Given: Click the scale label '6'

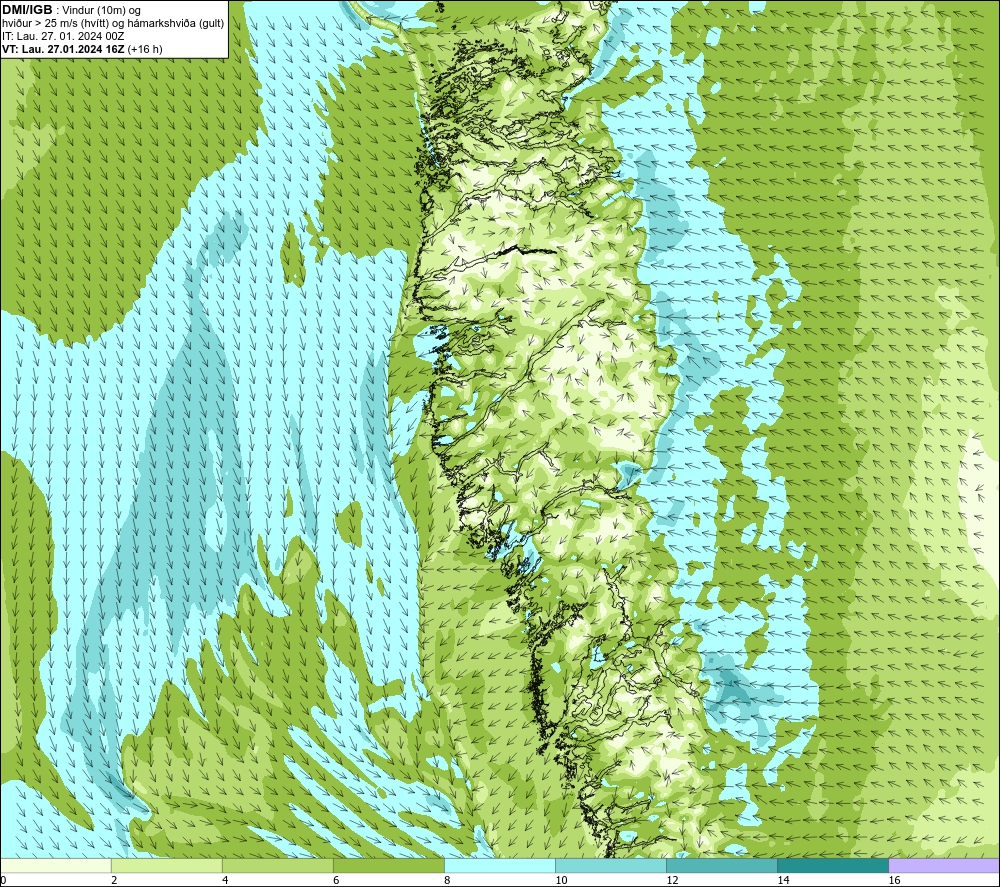Looking at the screenshot, I should click(x=336, y=880).
